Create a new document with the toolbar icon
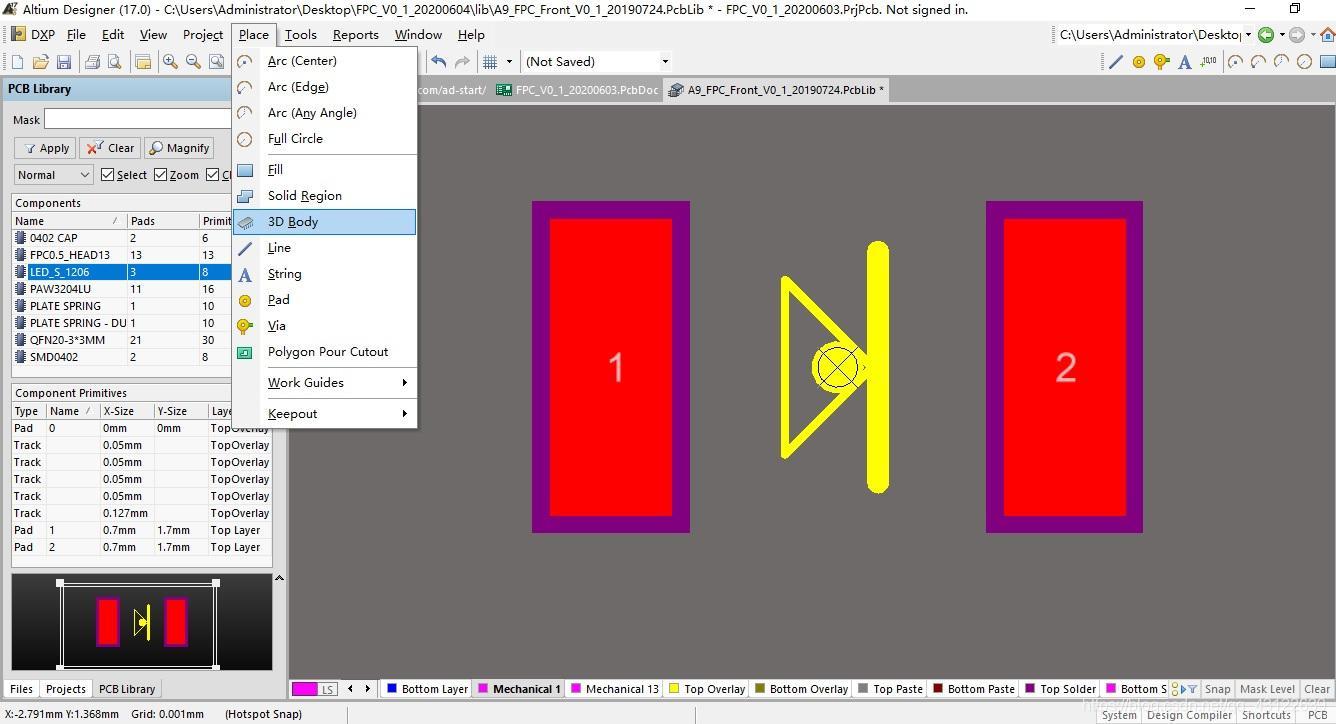 pos(18,62)
